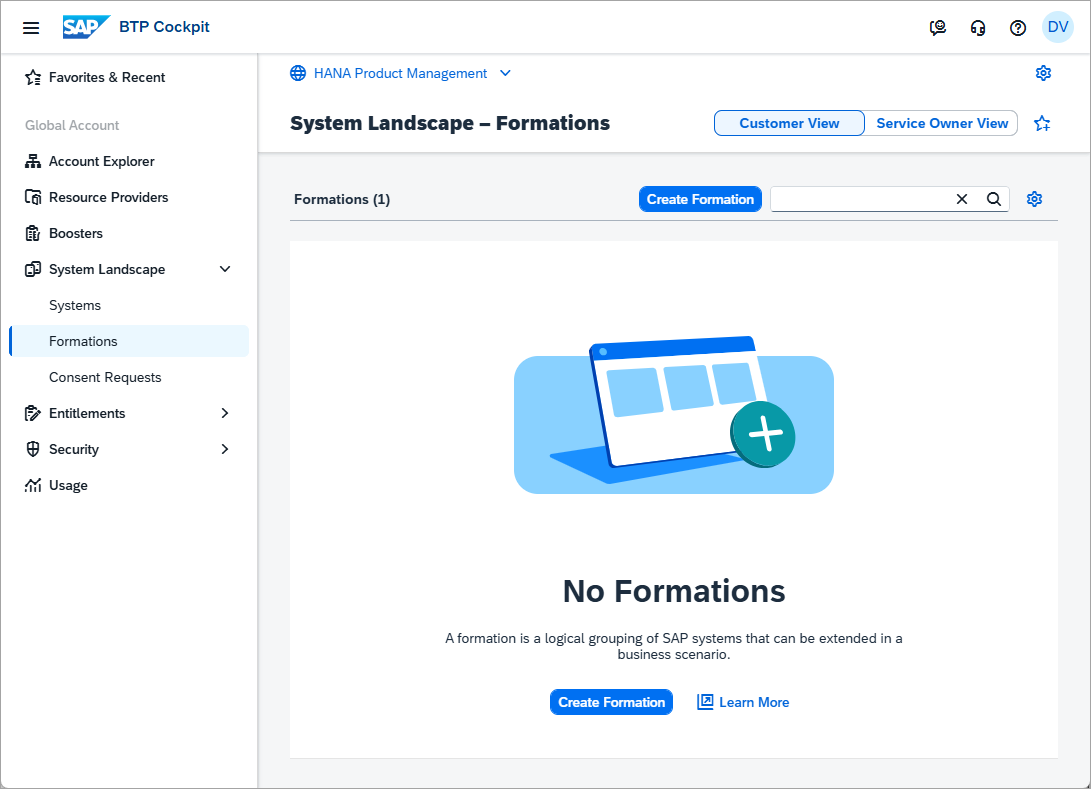The width and height of the screenshot is (1091, 789).
Task: Open the page settings gear beside the breadcrumb
Action: tap(1043, 73)
